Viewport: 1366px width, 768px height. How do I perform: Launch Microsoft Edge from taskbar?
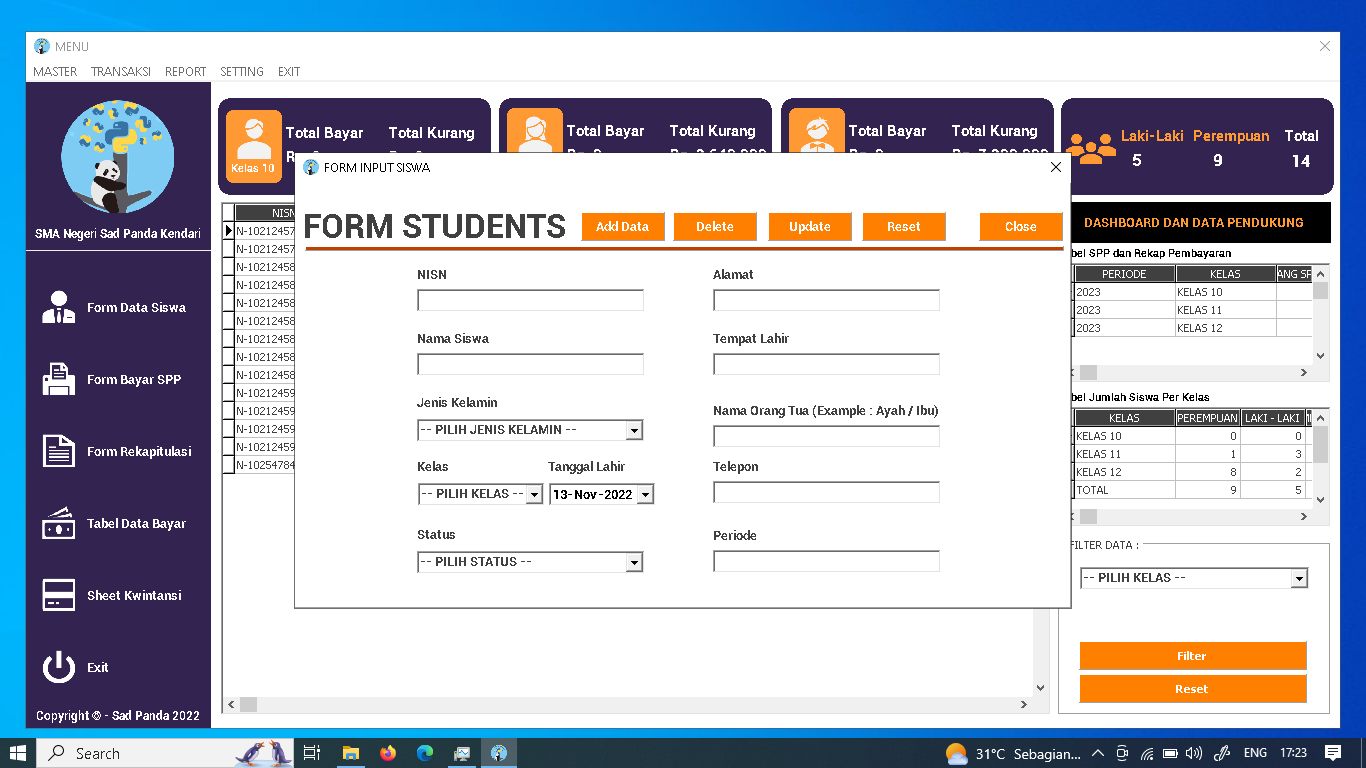[x=425, y=753]
